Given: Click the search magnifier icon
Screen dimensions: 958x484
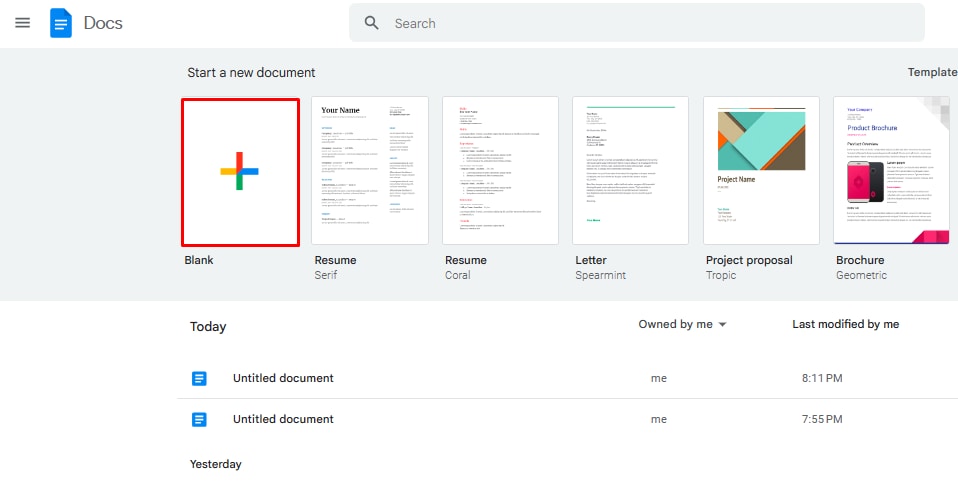Looking at the screenshot, I should pyautogui.click(x=372, y=23).
